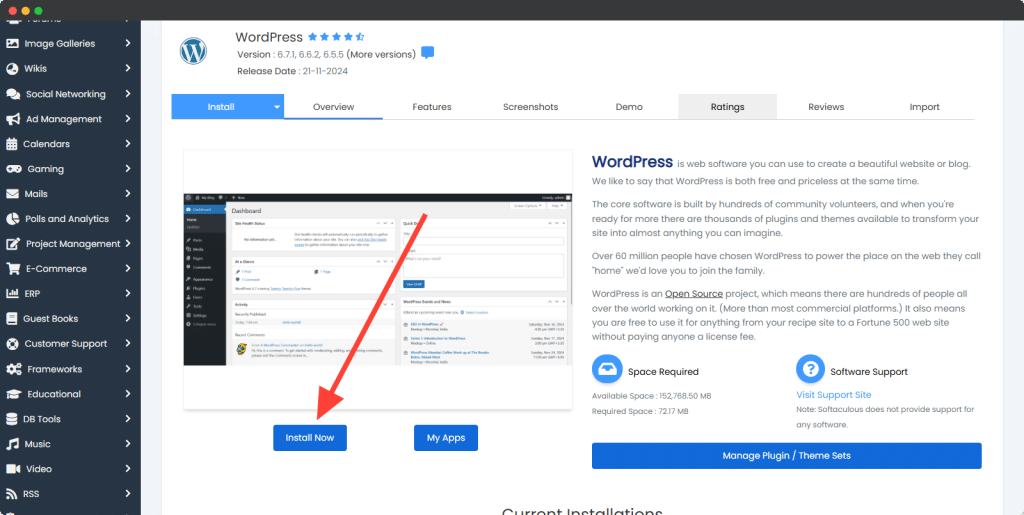Expand the DB Tools chevron
1024x515 pixels.
coord(128,419)
